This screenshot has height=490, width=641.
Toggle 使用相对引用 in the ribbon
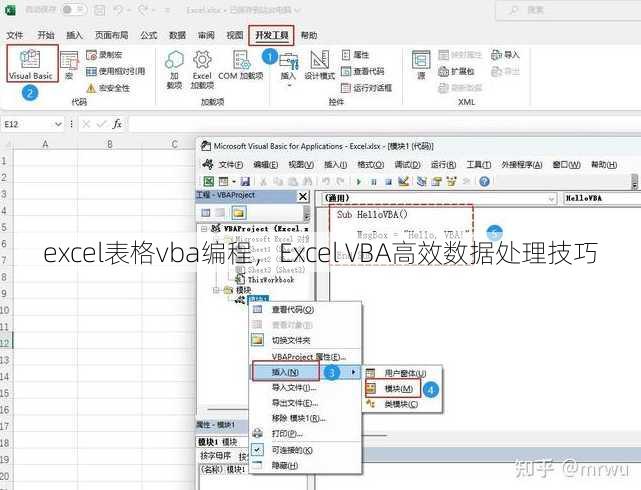pos(116,71)
